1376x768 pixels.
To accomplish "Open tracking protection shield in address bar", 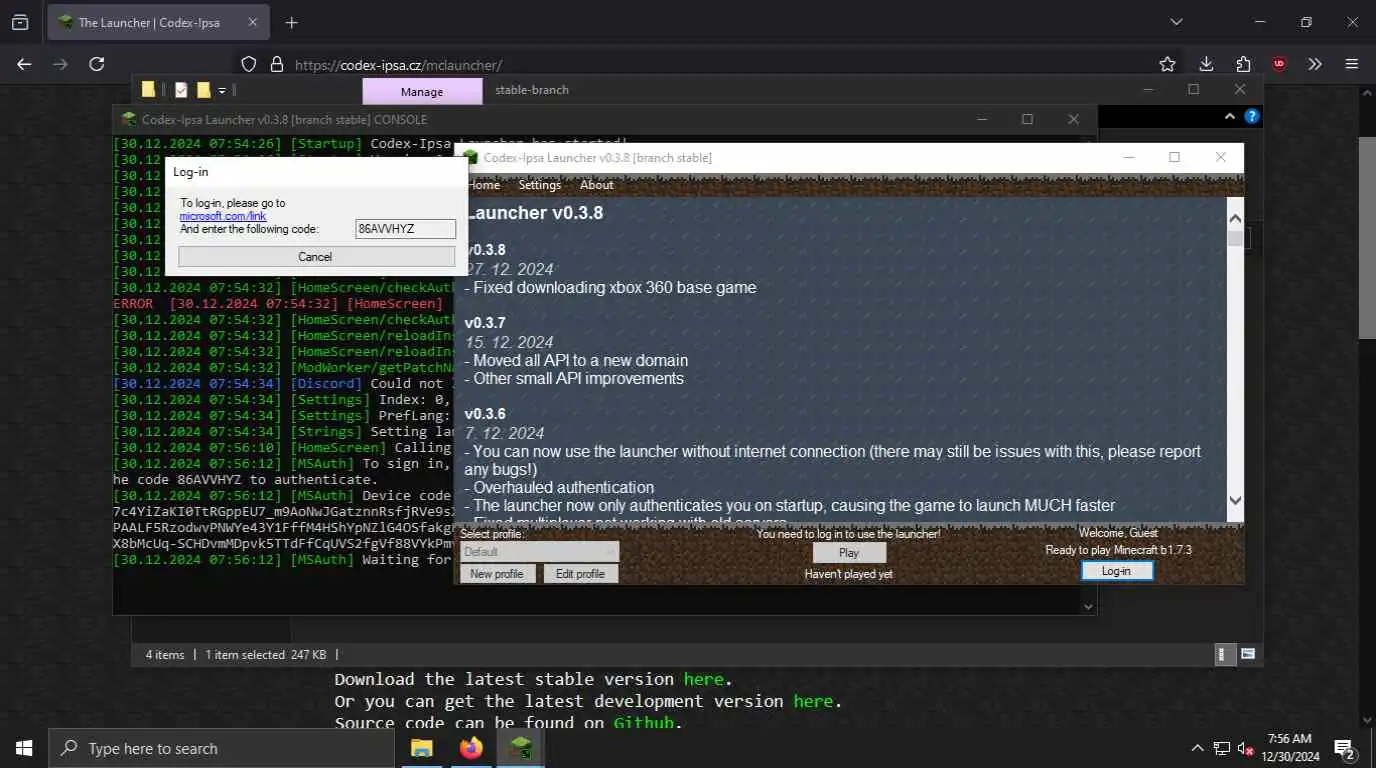I will coord(249,64).
